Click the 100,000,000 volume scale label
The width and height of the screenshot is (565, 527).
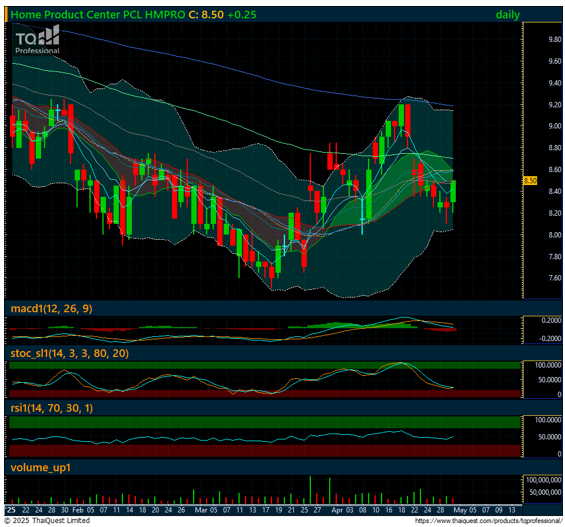coord(544,480)
